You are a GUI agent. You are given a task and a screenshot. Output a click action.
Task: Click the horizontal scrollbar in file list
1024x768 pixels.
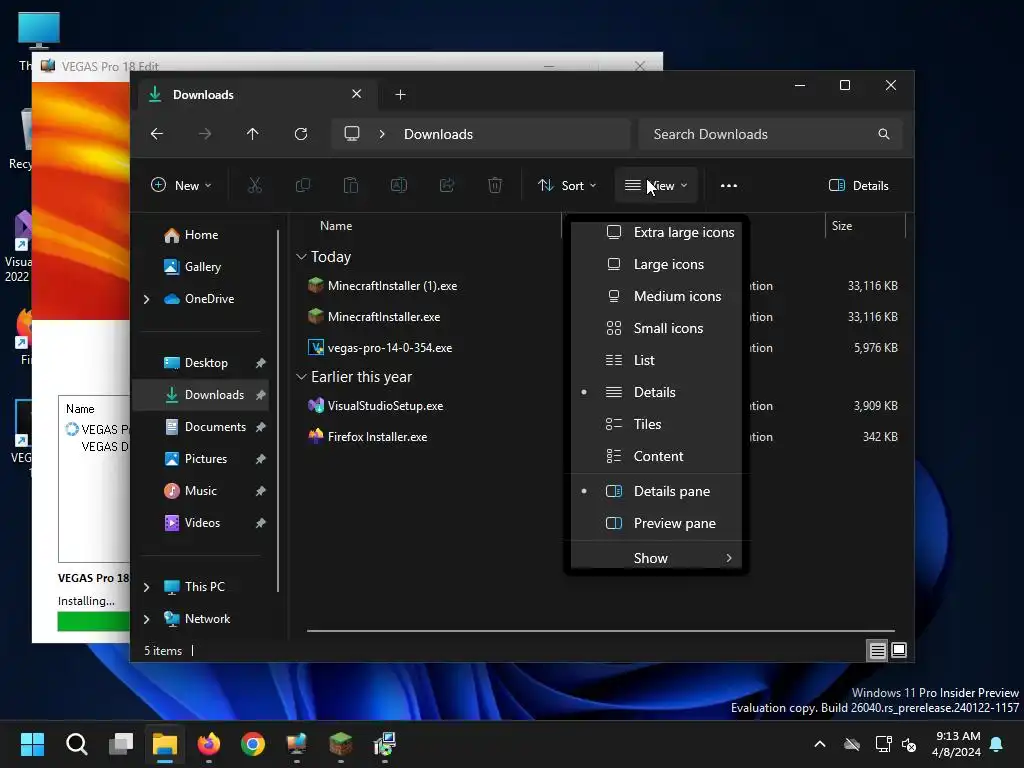tap(601, 631)
